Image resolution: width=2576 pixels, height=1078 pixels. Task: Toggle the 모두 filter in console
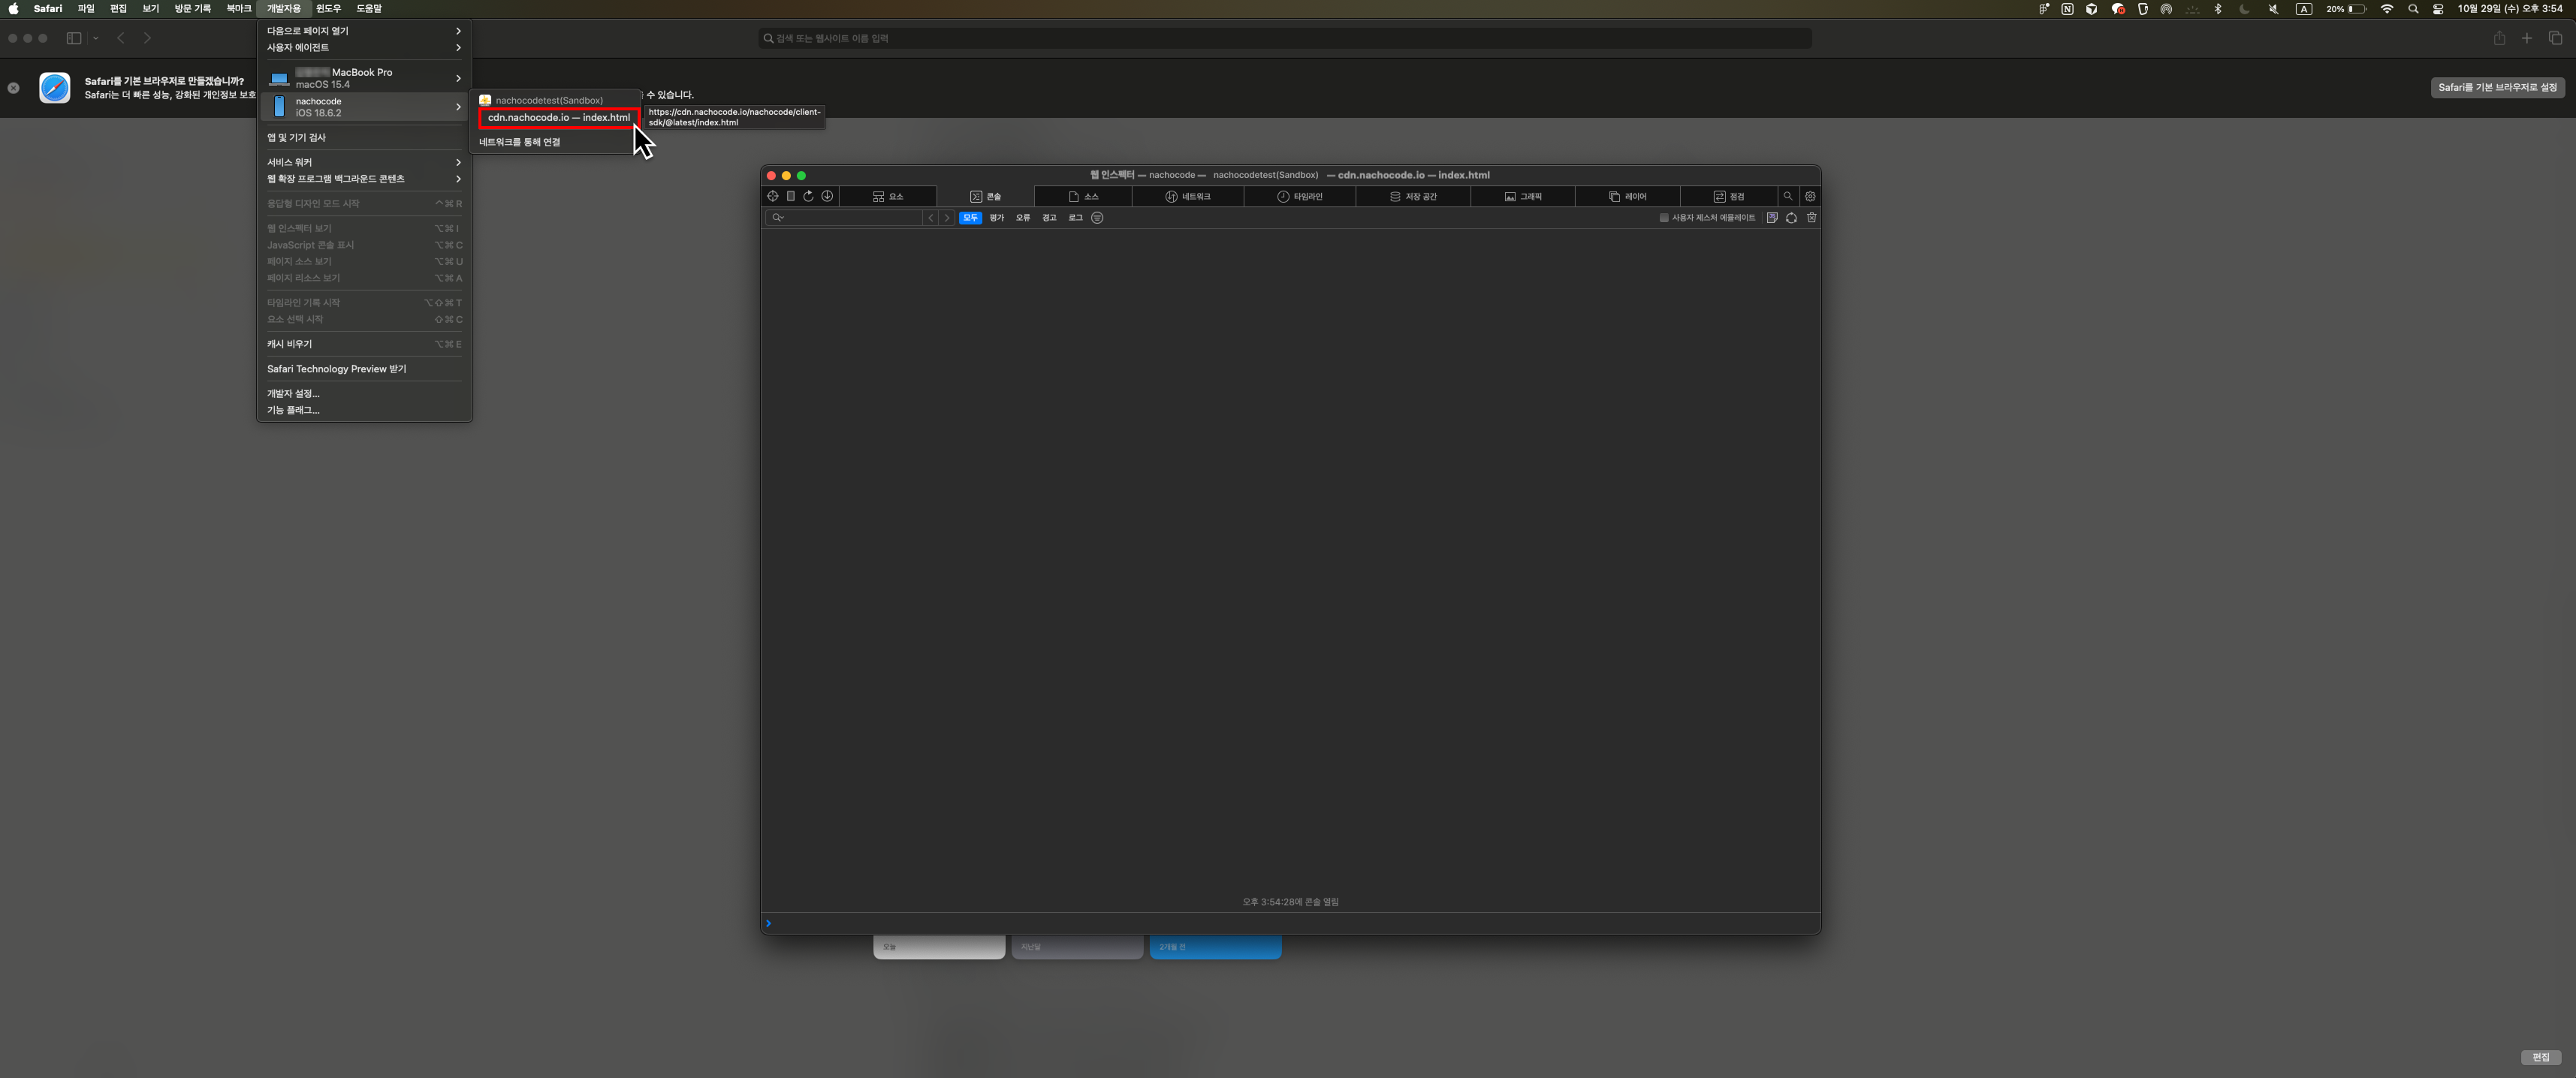pyautogui.click(x=969, y=217)
